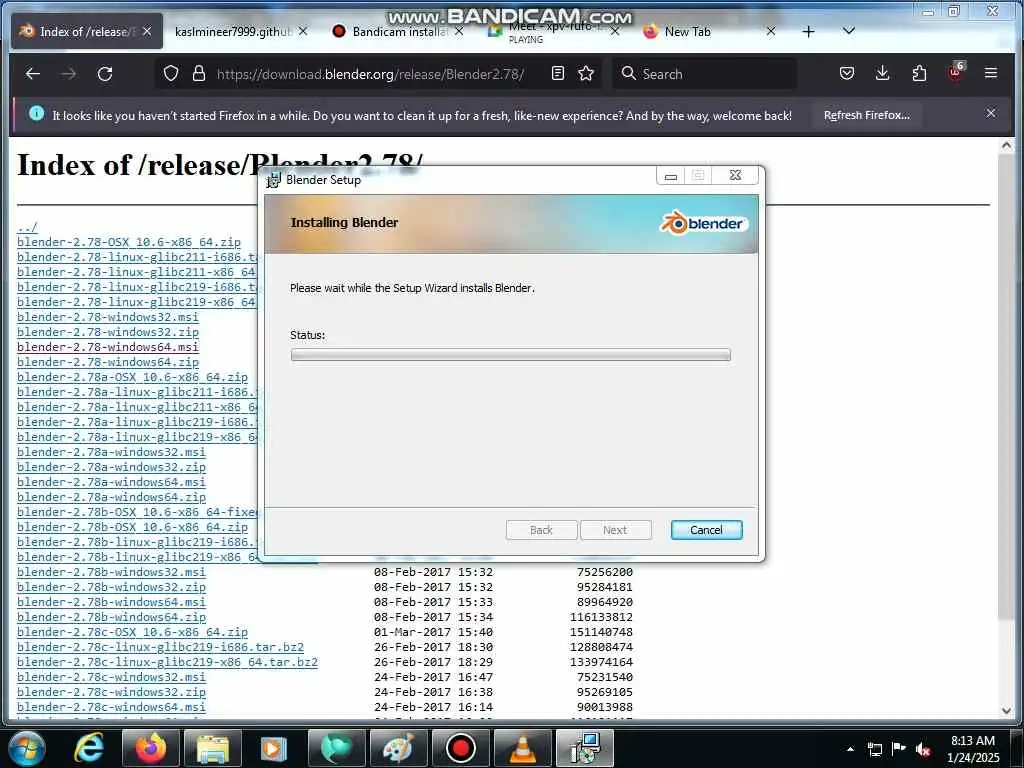Download blender-2.78b-windows64.zip link
The width and height of the screenshot is (1024, 768).
111,617
